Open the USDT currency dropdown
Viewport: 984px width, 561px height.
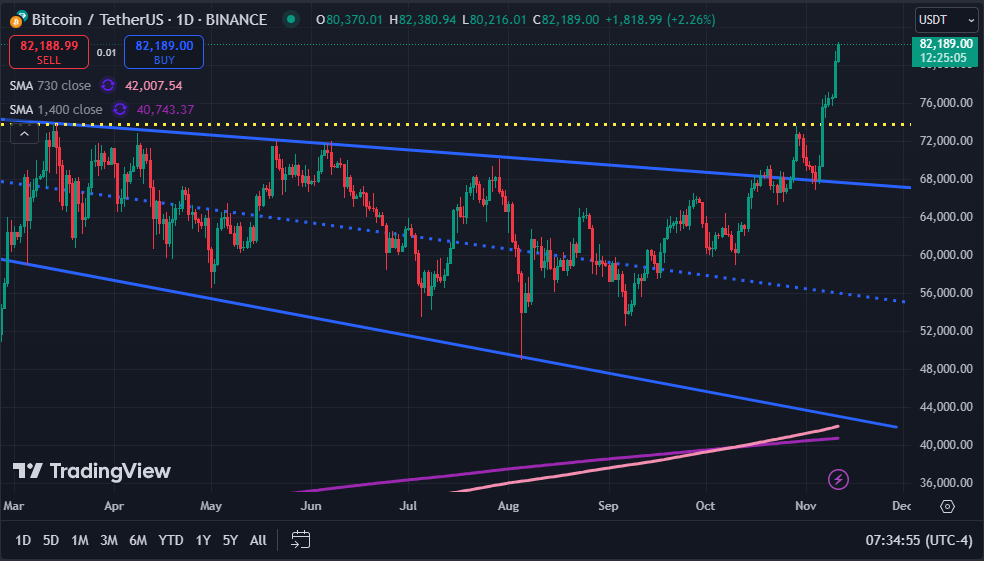[x=946, y=20]
